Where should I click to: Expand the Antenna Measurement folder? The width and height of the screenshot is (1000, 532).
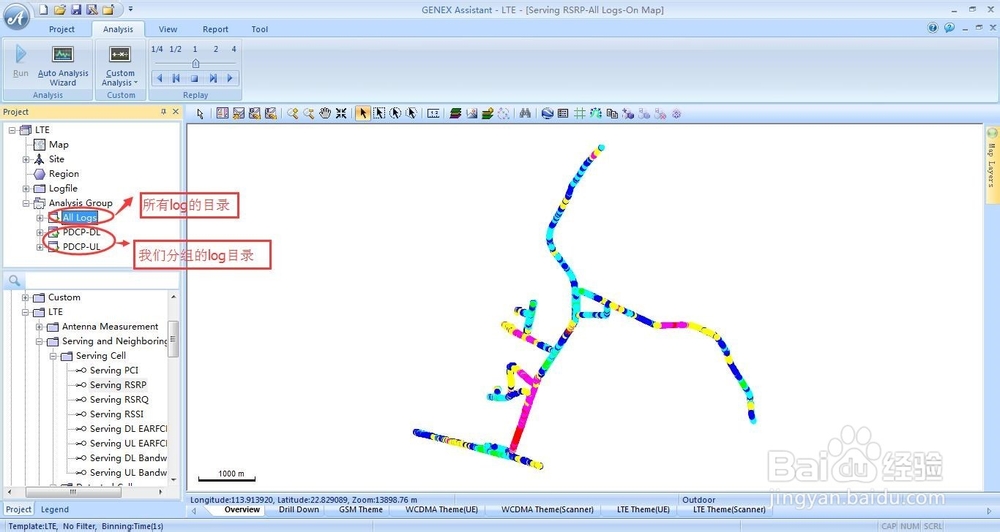pos(40,327)
